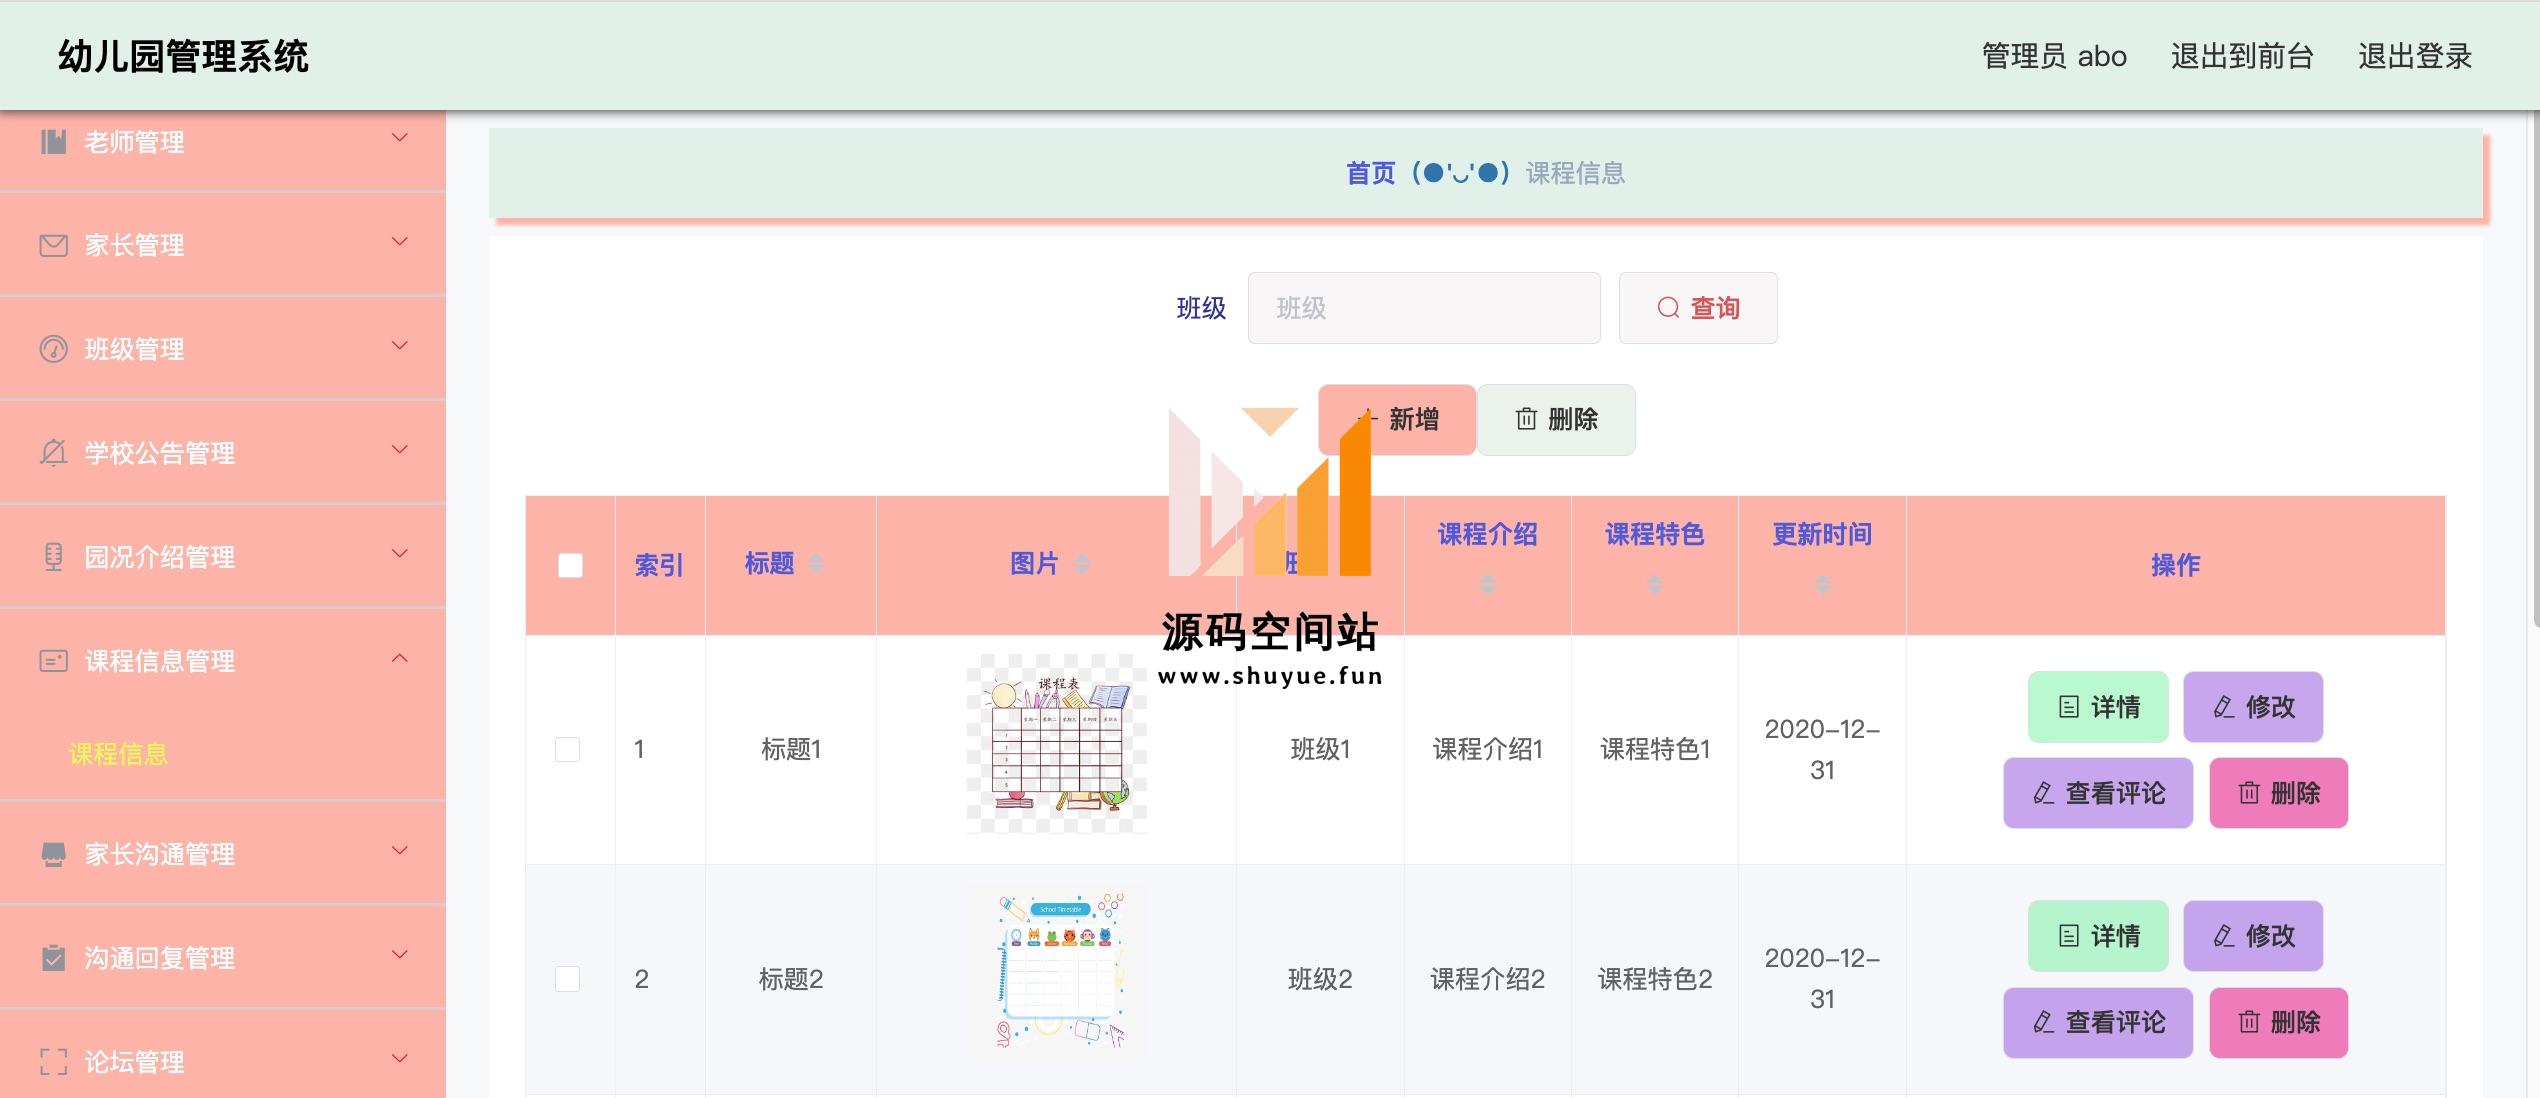This screenshot has height=1098, width=2540.
Task: Expand 园况介绍管理 chevron
Action: click(399, 554)
